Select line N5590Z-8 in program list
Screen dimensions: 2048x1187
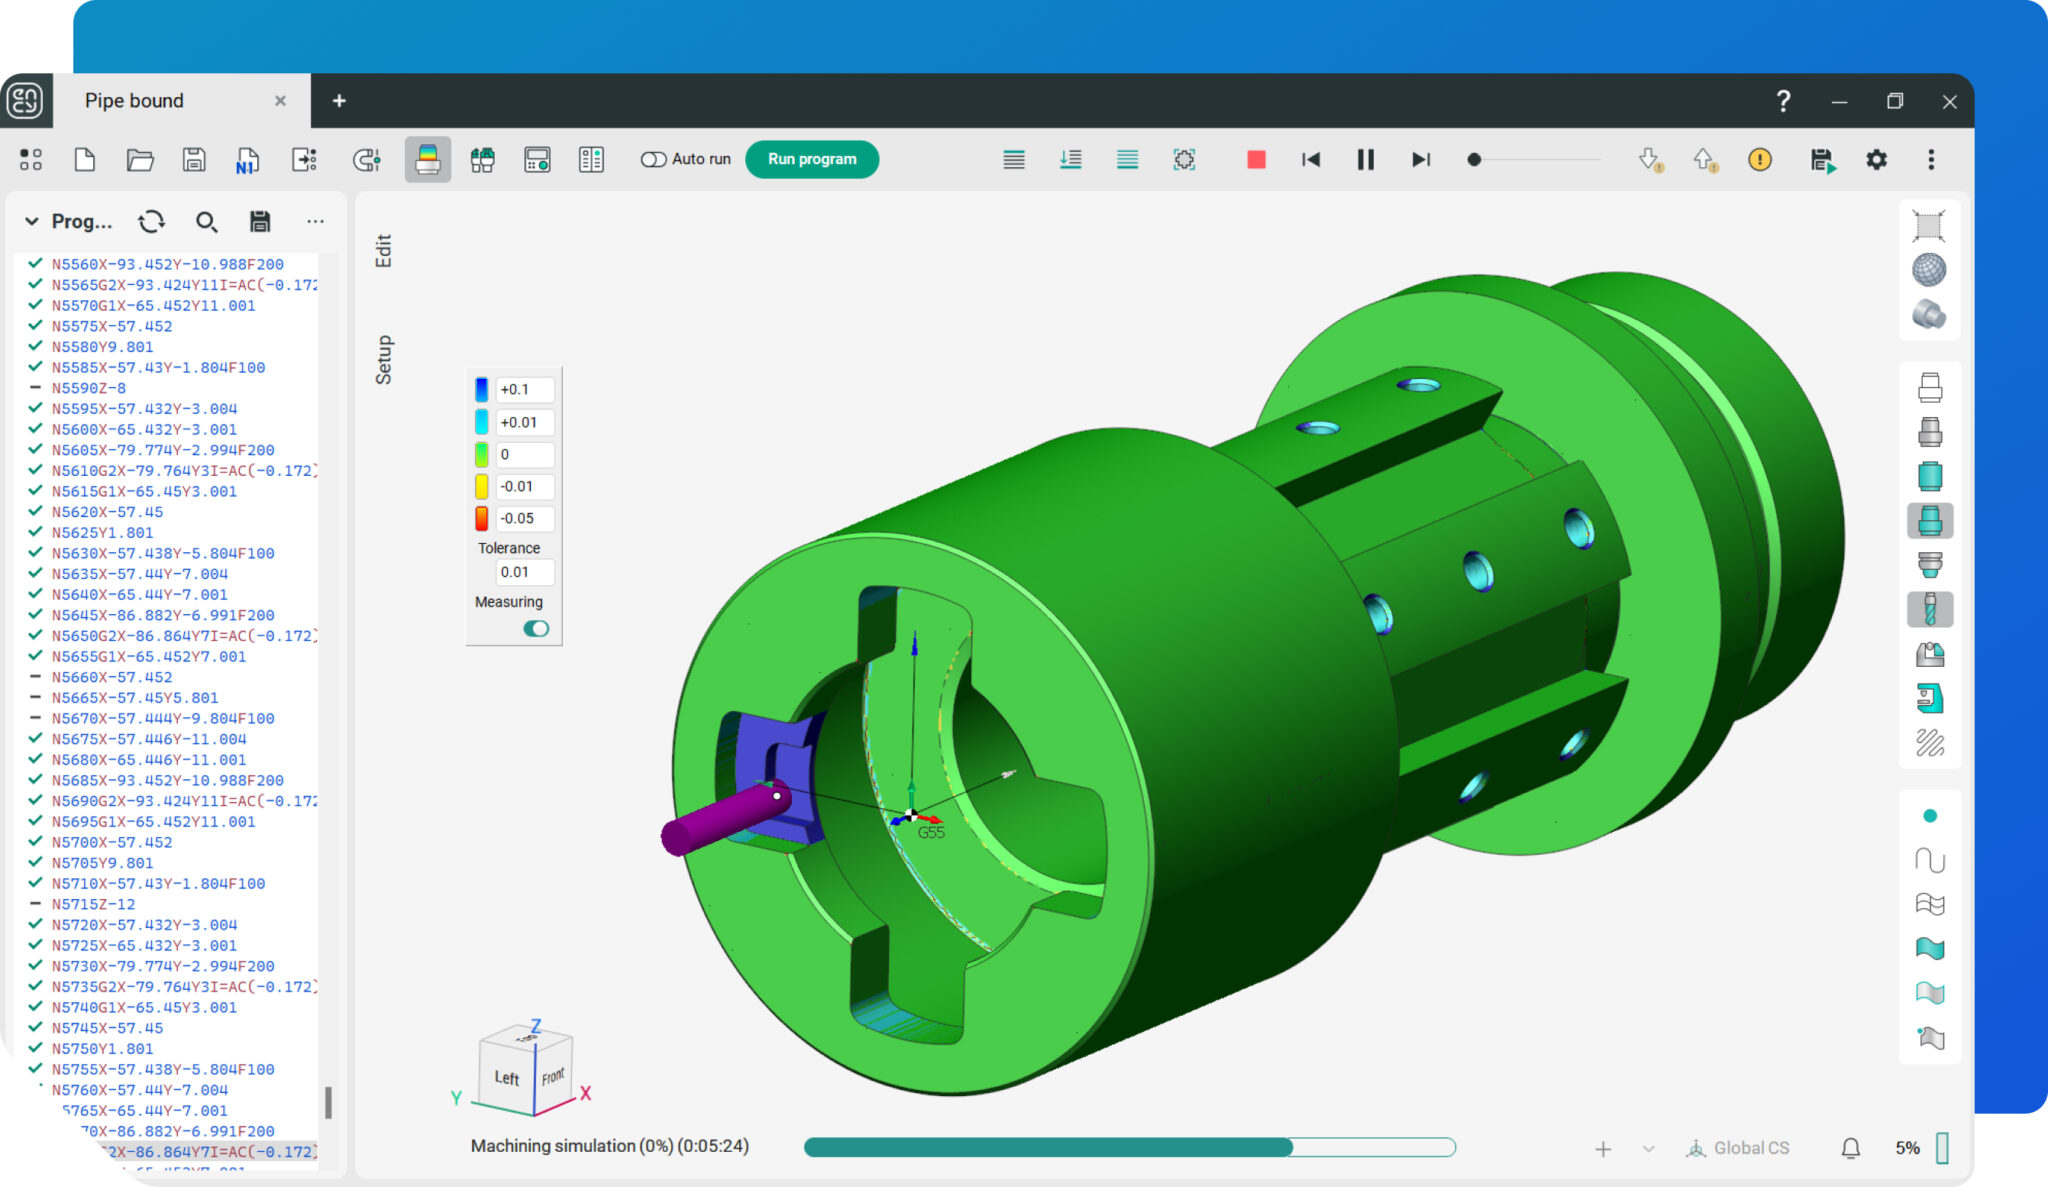point(89,388)
